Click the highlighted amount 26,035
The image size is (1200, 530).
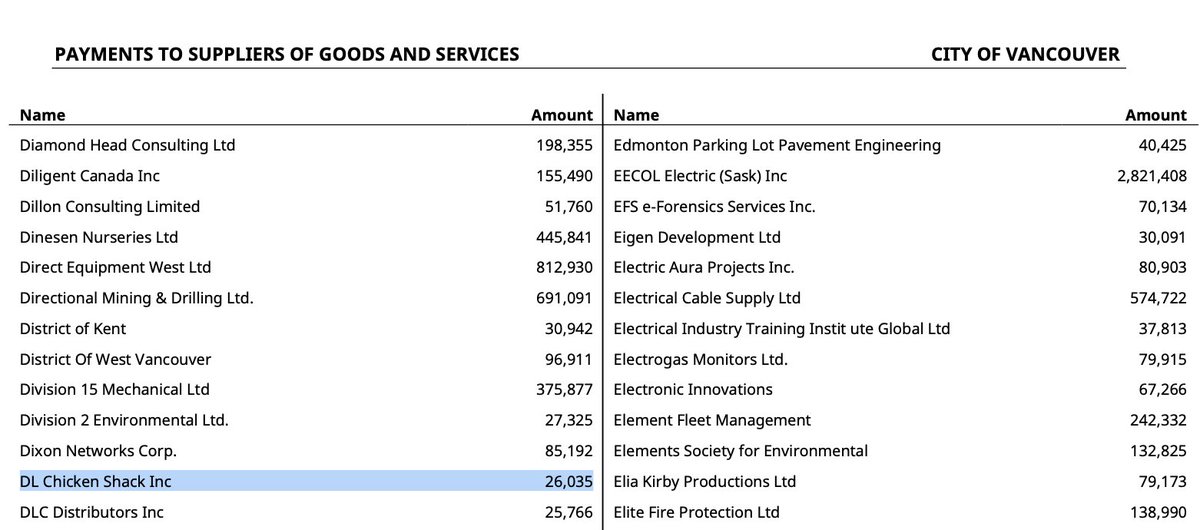[x=569, y=481]
